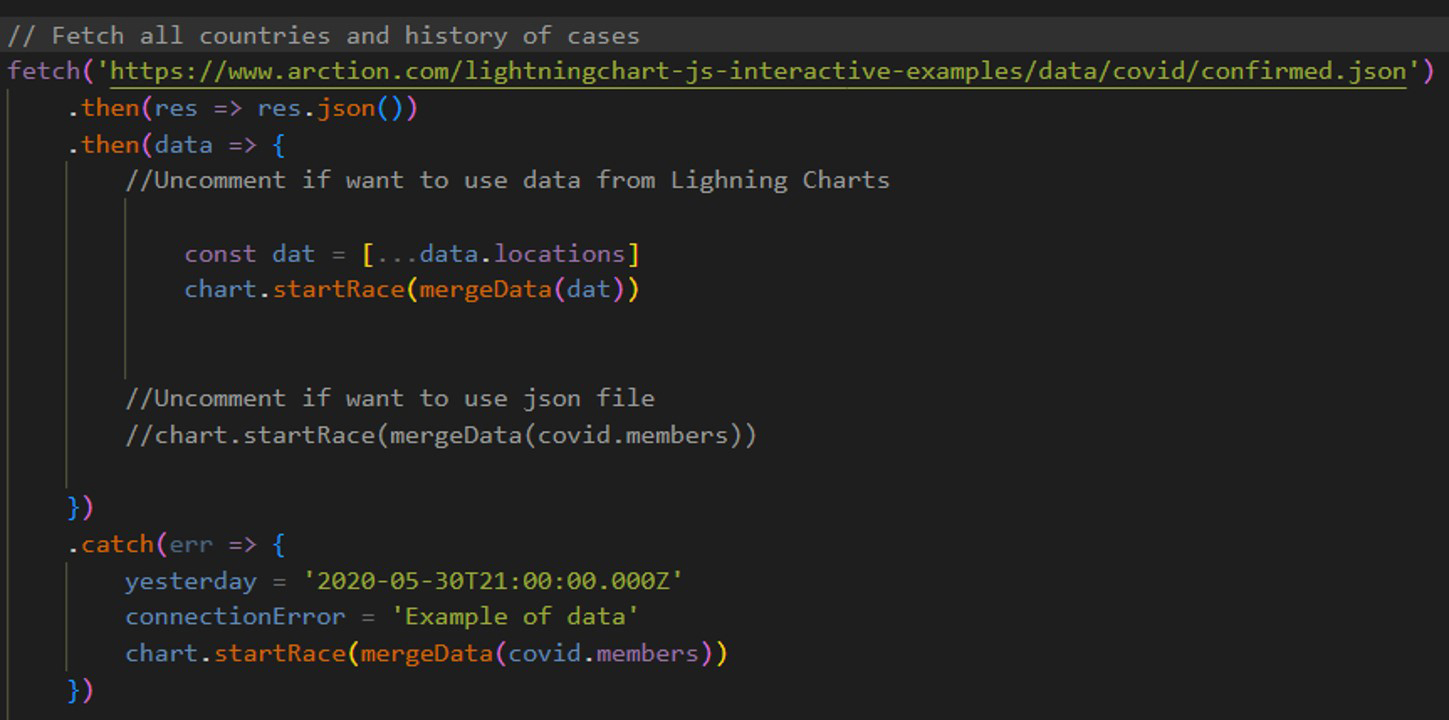Click the '.catch(err => {' line

pyautogui.click(x=177, y=545)
